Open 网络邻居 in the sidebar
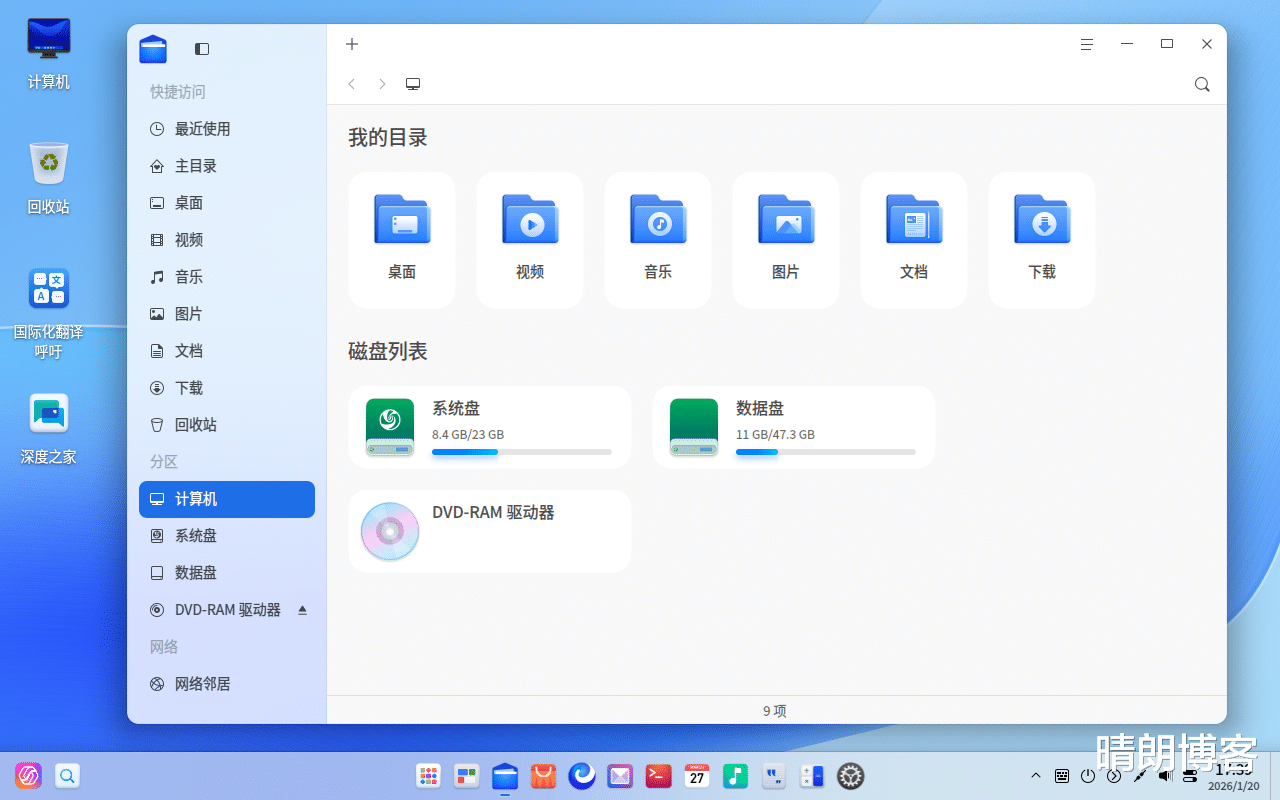Screen dimensions: 1280x800 227,684
